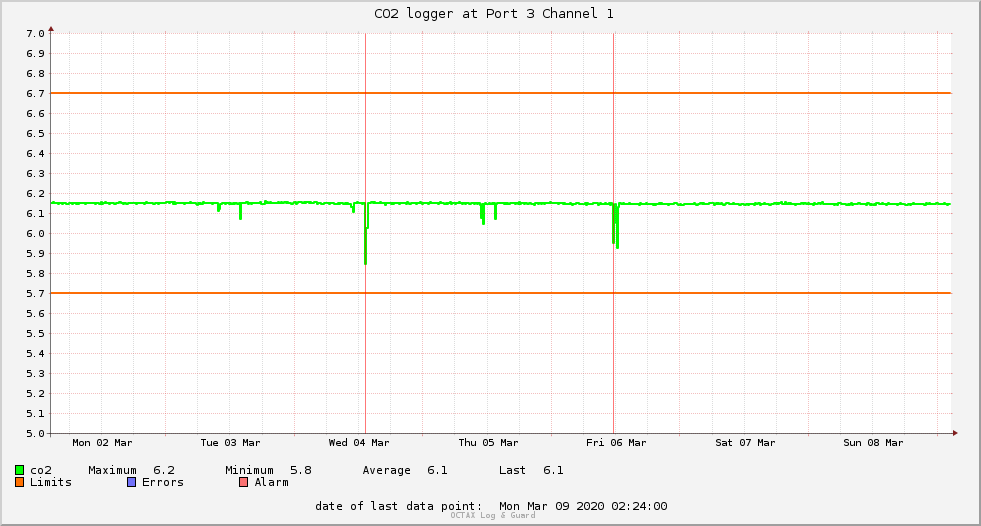Click the green co2 legend swatch
981x526 pixels.
tap(19, 470)
